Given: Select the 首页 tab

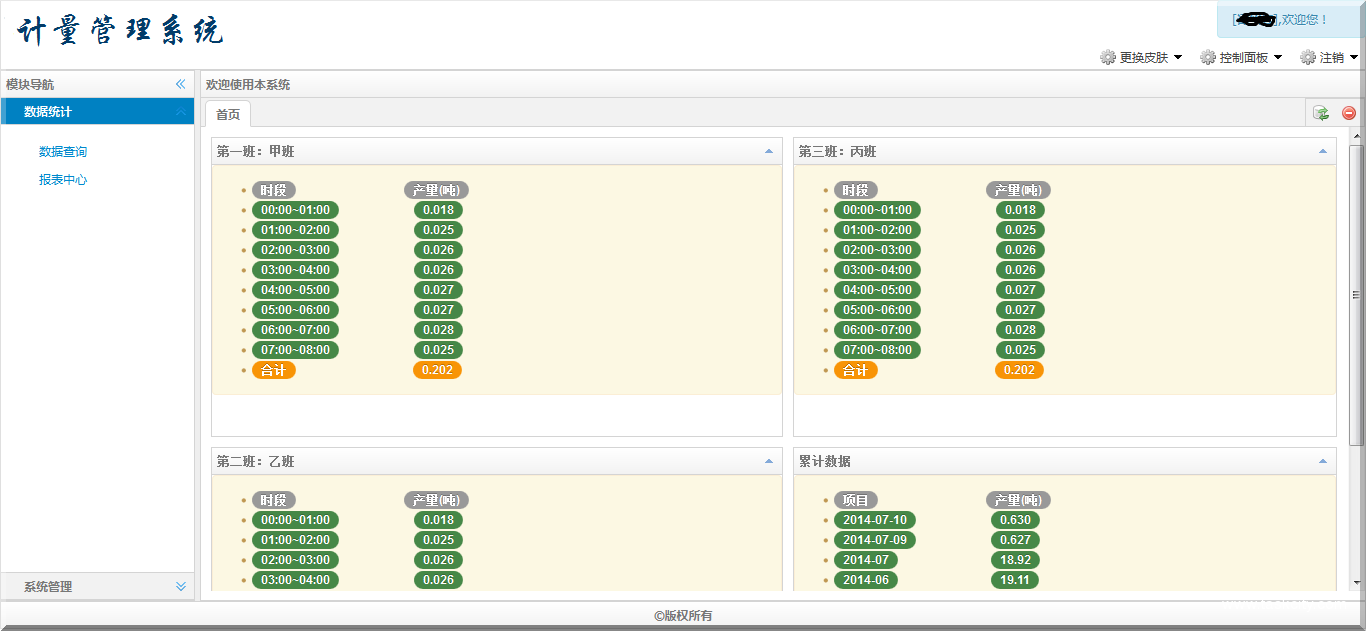Looking at the screenshot, I should point(228,114).
